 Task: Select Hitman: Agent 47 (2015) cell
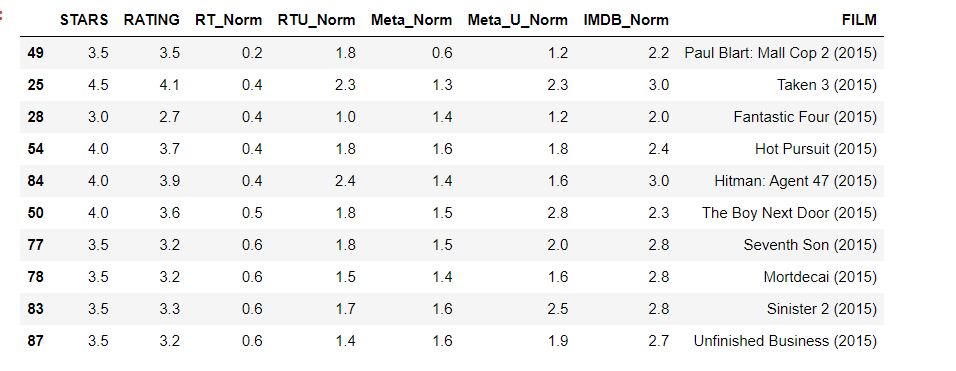[x=796, y=181]
